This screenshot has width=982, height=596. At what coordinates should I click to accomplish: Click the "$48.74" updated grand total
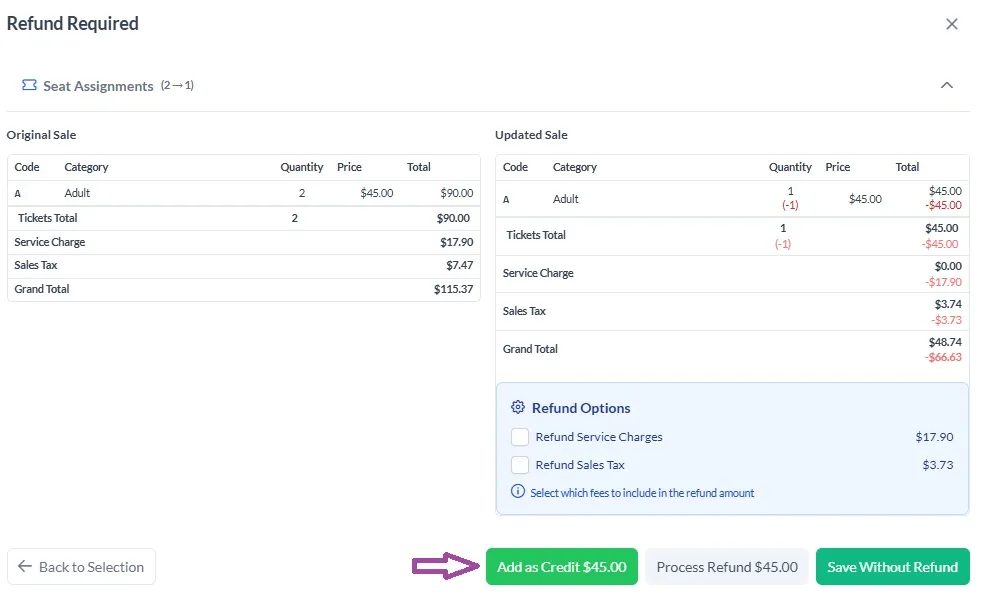(945, 342)
